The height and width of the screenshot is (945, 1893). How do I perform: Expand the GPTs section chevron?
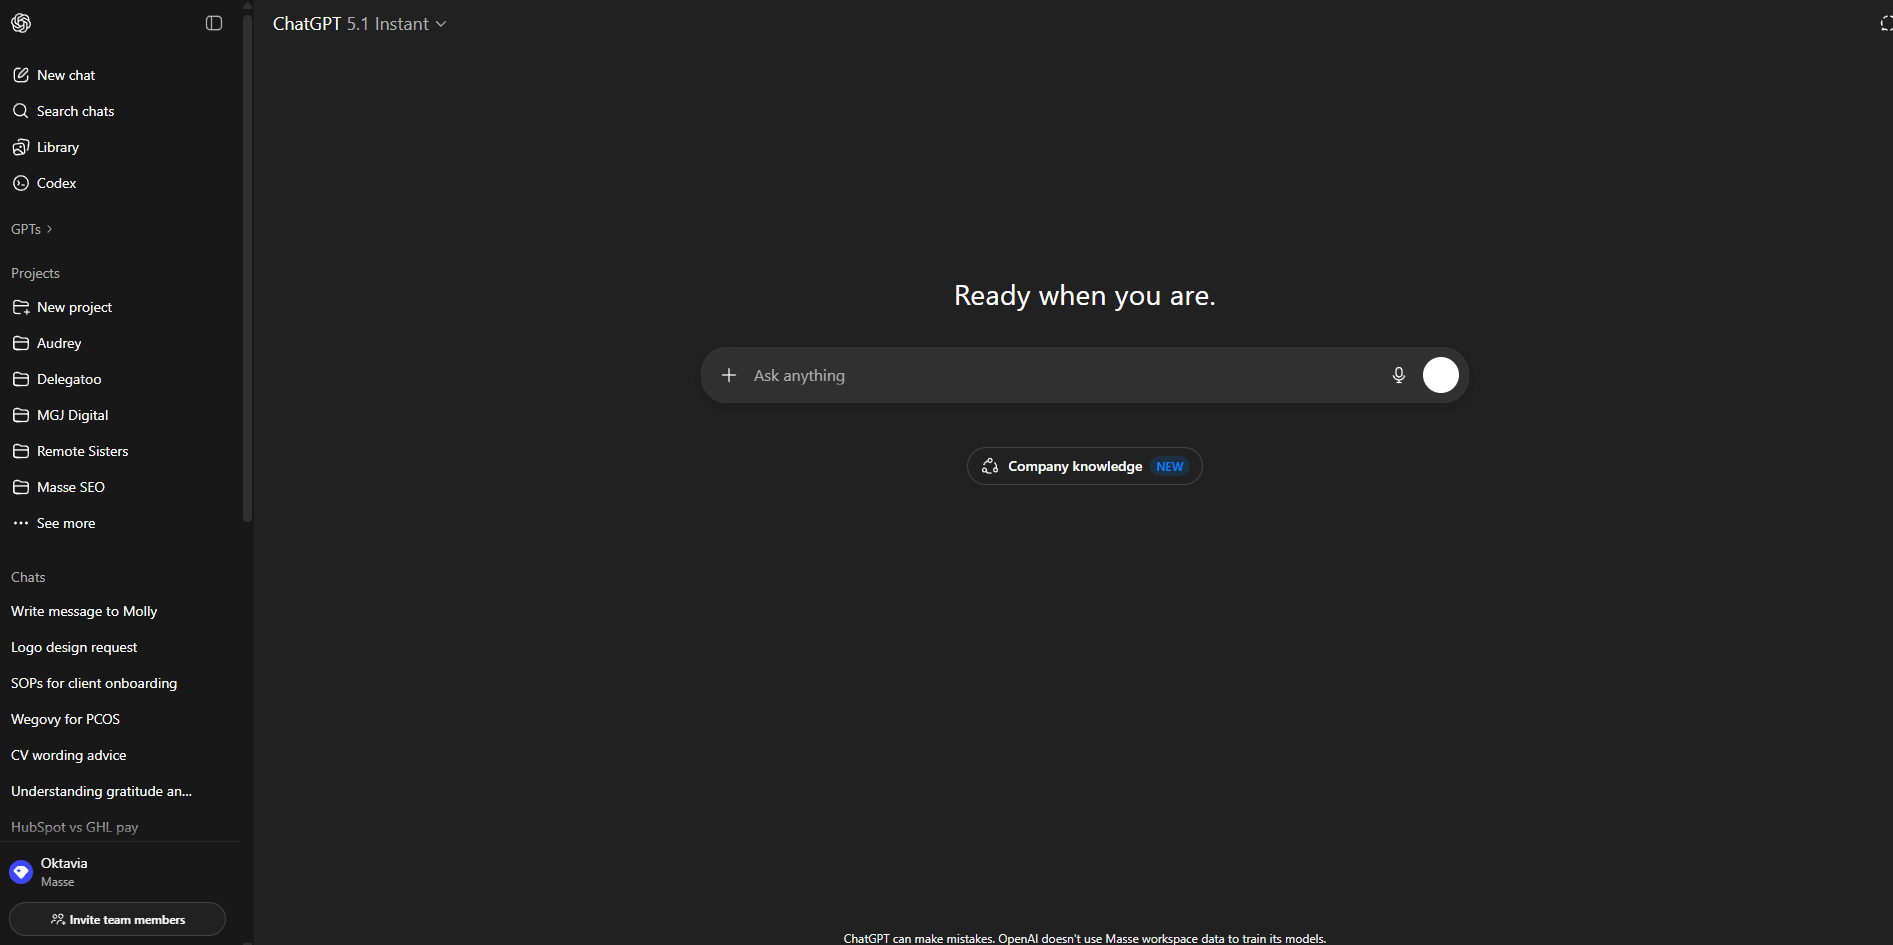point(49,229)
